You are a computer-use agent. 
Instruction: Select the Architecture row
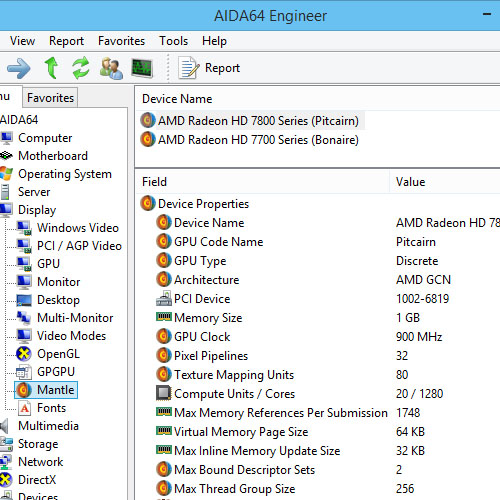click(x=207, y=280)
